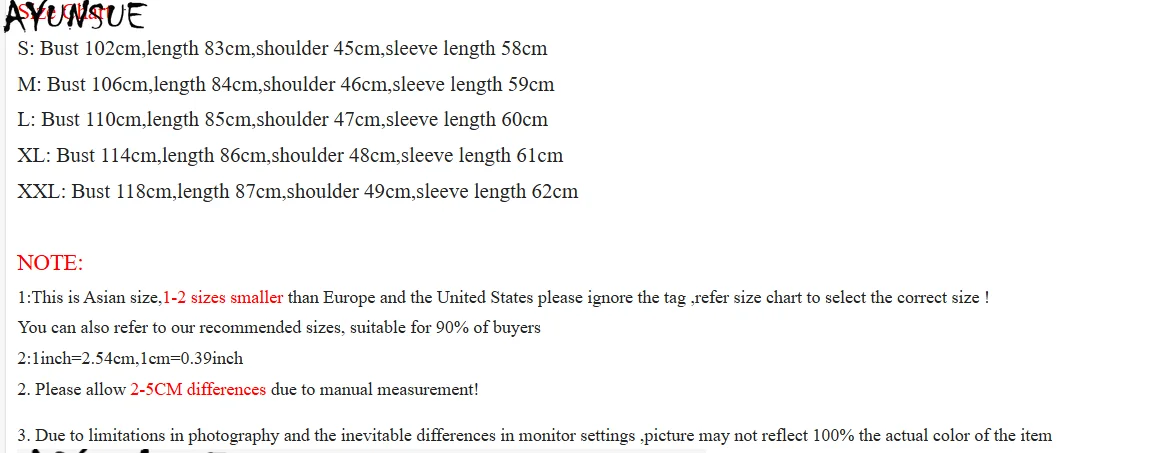The image size is (1155, 453).
Task: Click the 1inch=2.54cm conversion line
Action: click(x=130, y=359)
